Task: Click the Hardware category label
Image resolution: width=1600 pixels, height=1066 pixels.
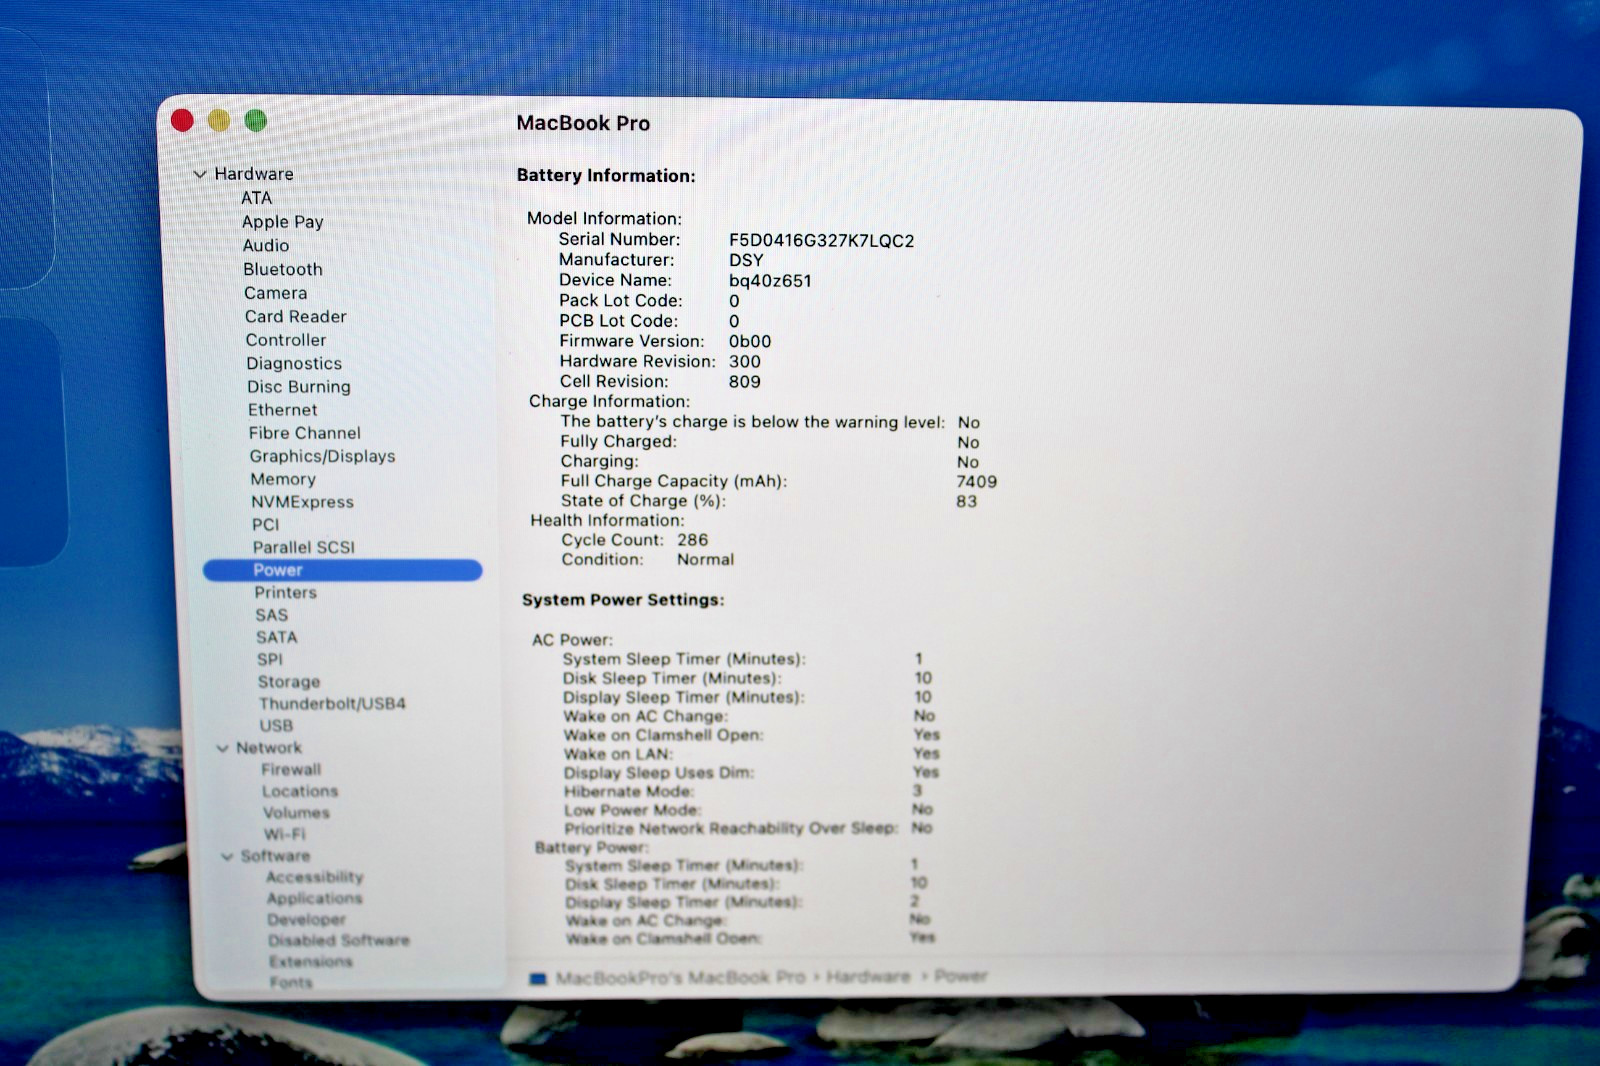Action: pos(254,174)
